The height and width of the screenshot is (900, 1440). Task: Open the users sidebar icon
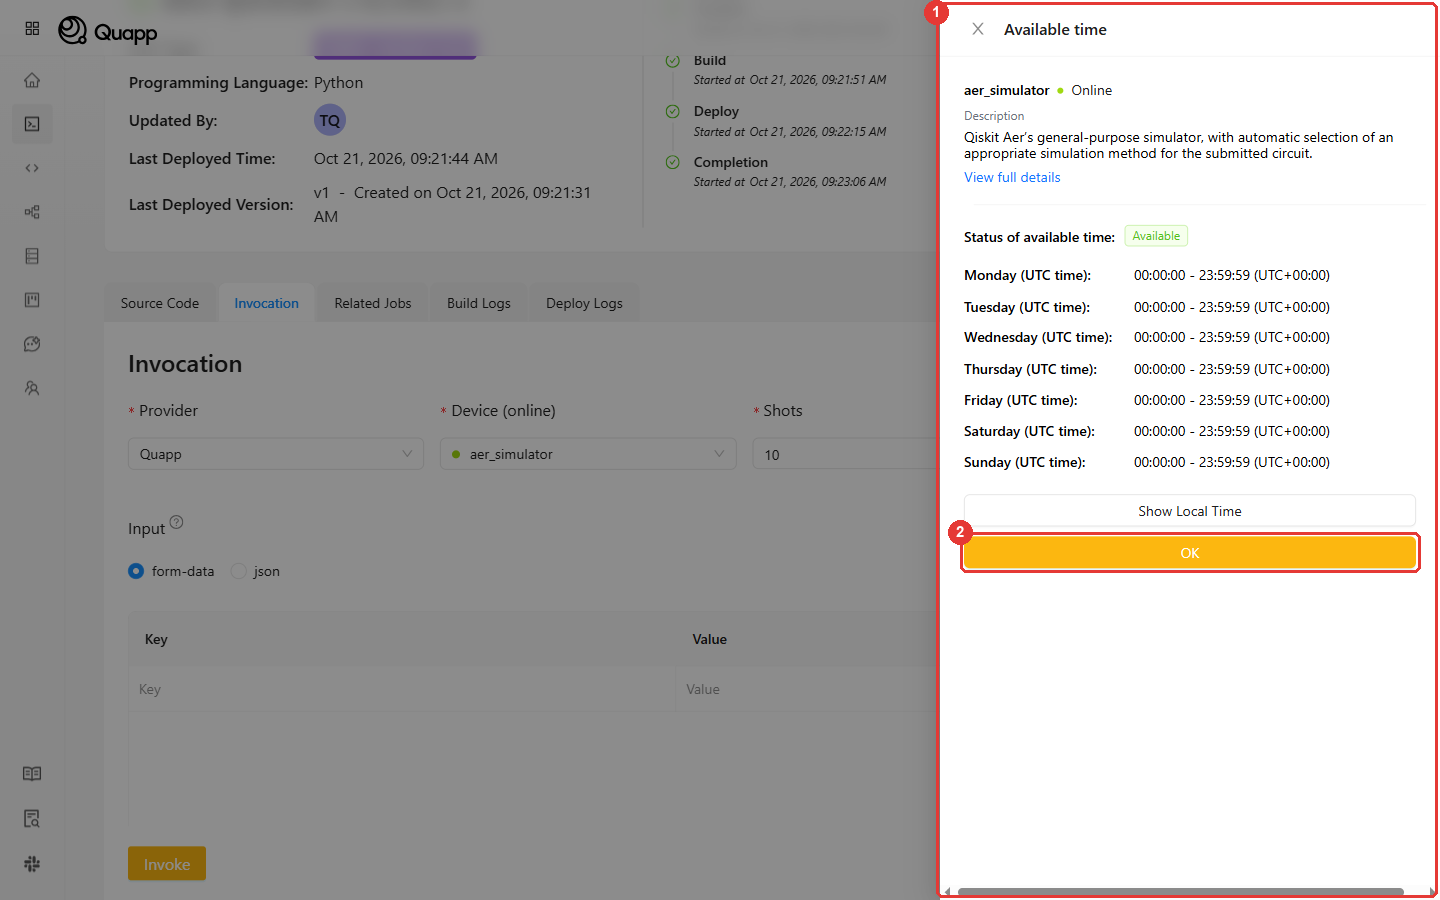[x=32, y=388]
